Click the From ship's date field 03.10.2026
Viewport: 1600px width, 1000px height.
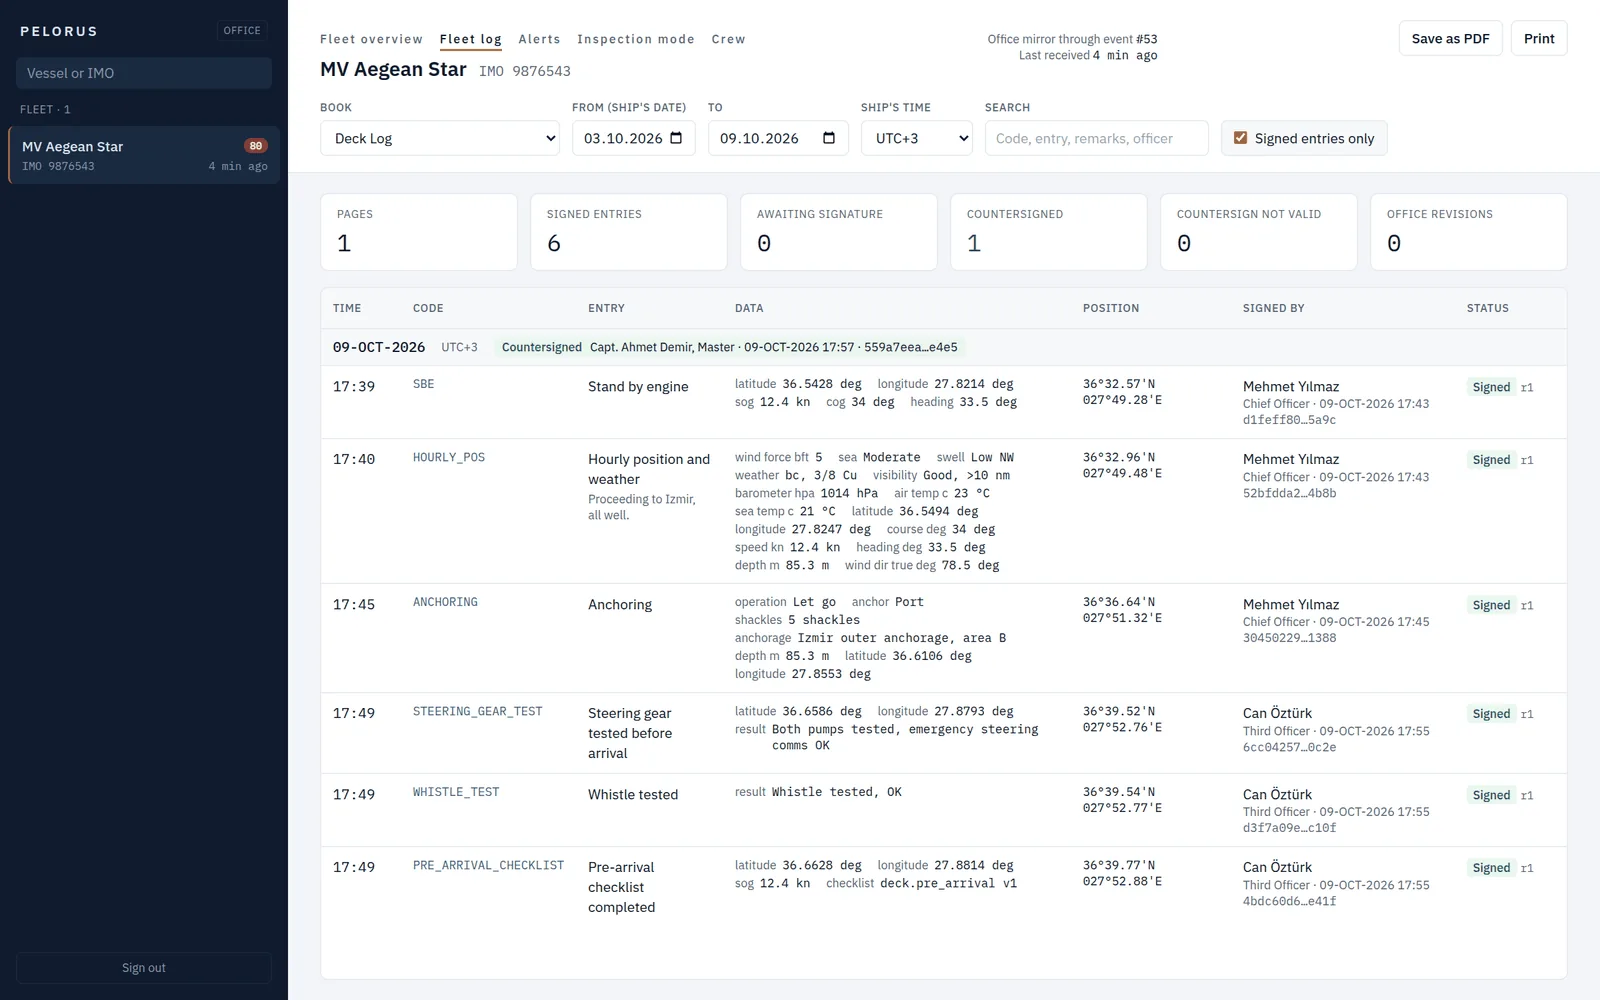[x=633, y=138]
